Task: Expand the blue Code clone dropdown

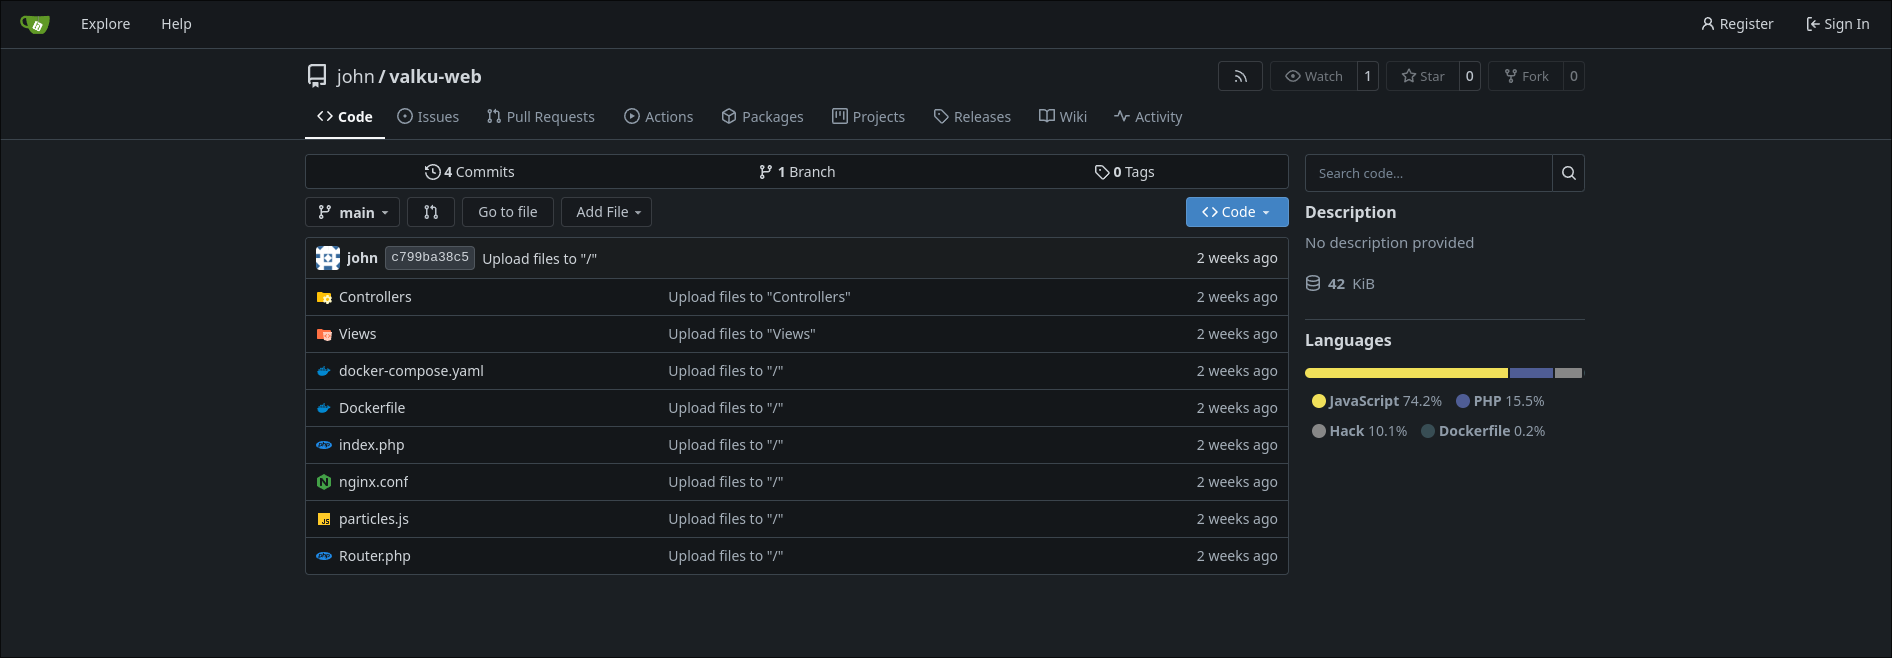Action: [x=1236, y=212]
